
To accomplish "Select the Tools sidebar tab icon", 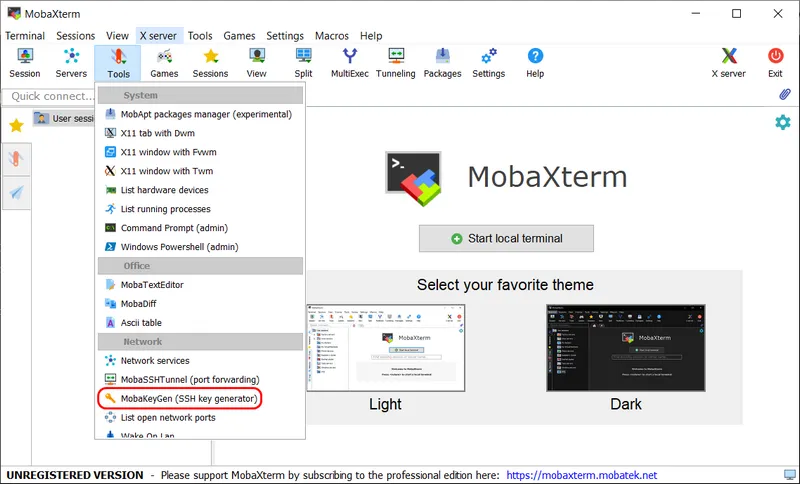I will tap(16, 160).
